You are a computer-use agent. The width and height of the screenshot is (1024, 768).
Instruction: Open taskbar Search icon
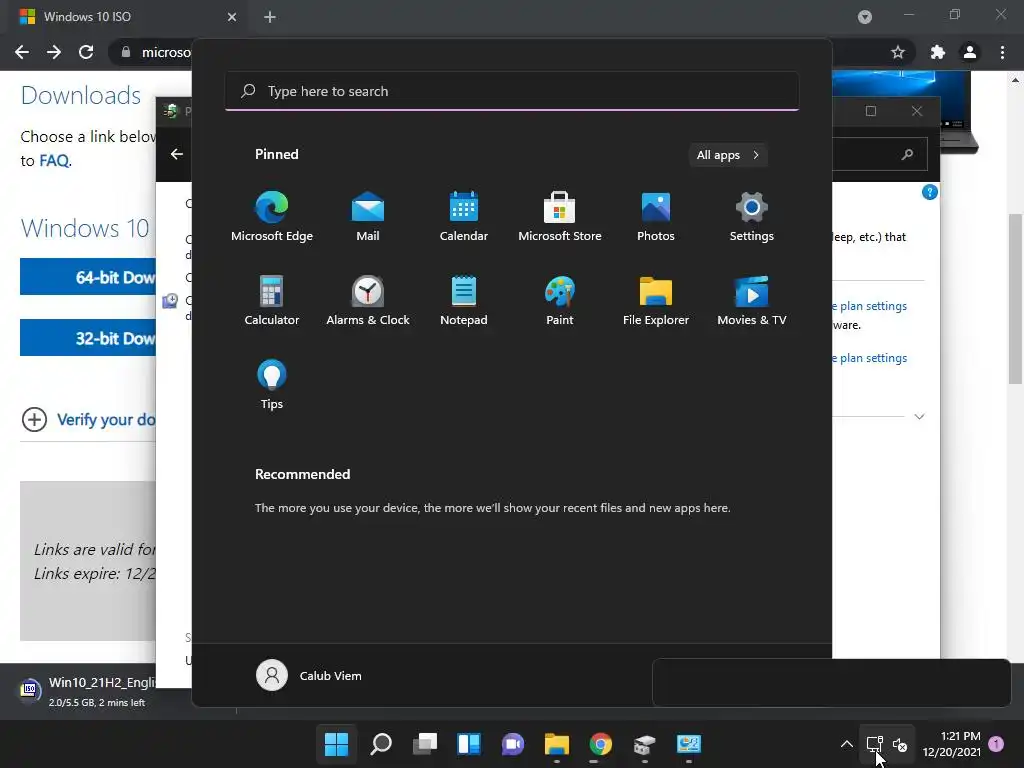pyautogui.click(x=381, y=744)
